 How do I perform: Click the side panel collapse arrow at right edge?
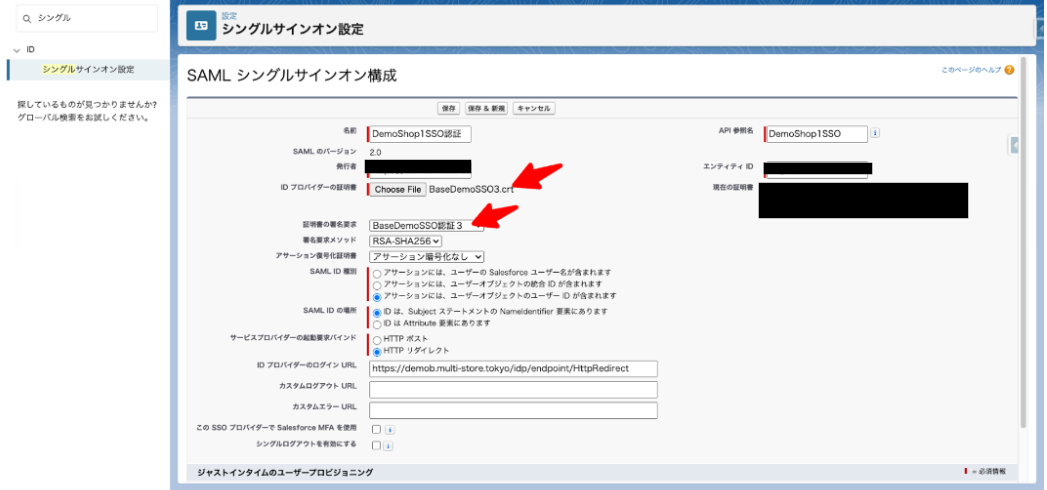click(x=1014, y=146)
